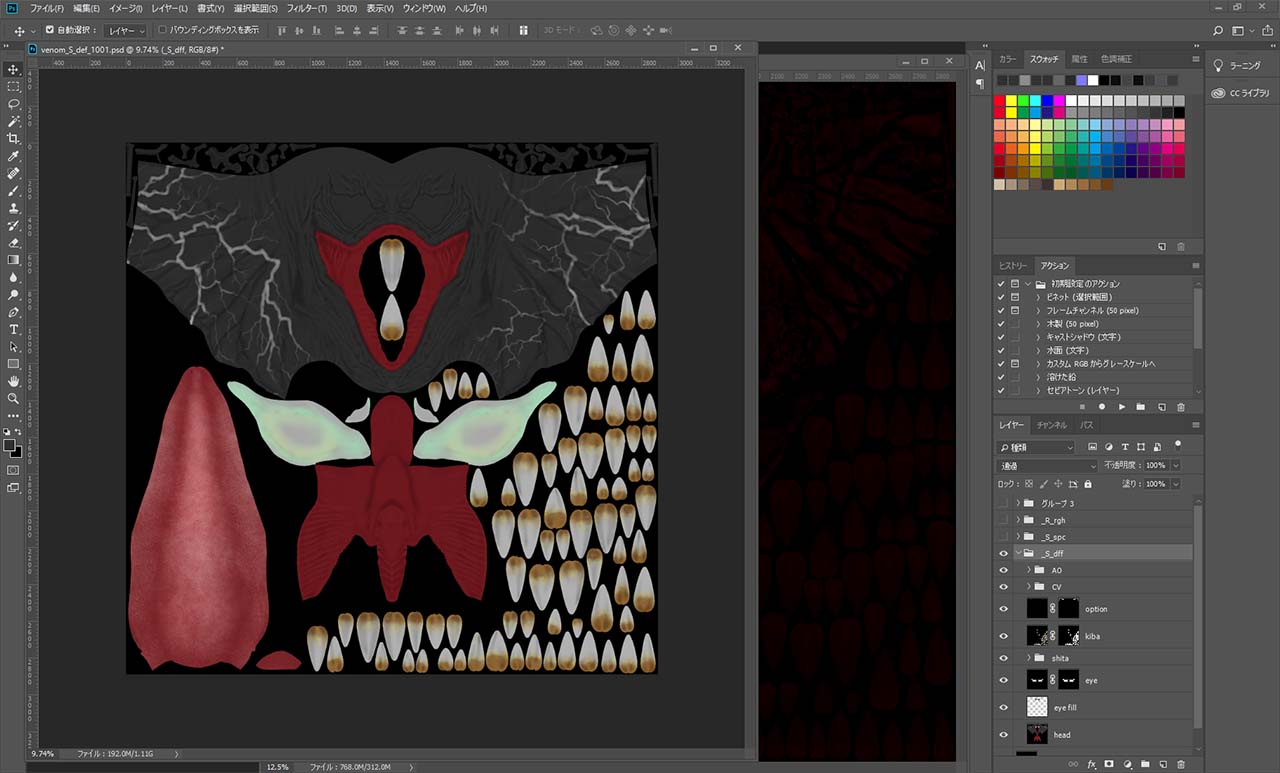Show the '_R_rgh' group via visibility box
1280x773 pixels.
[1003, 520]
